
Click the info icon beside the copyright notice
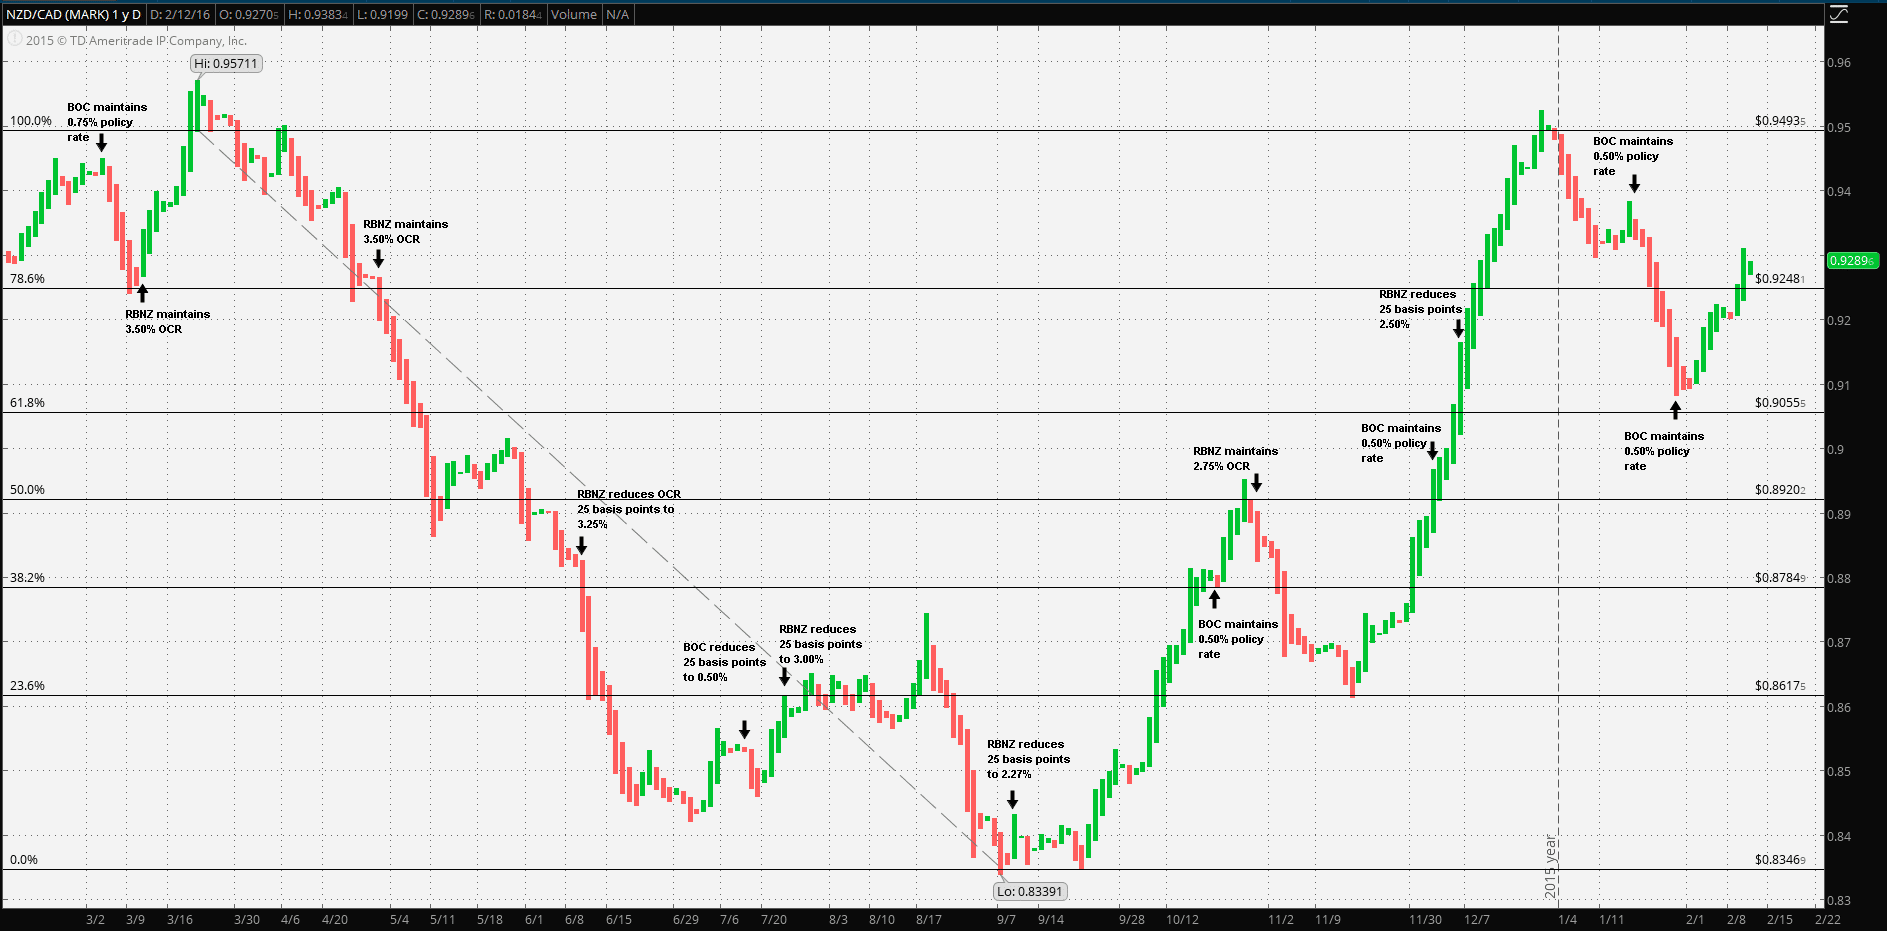tap(14, 39)
